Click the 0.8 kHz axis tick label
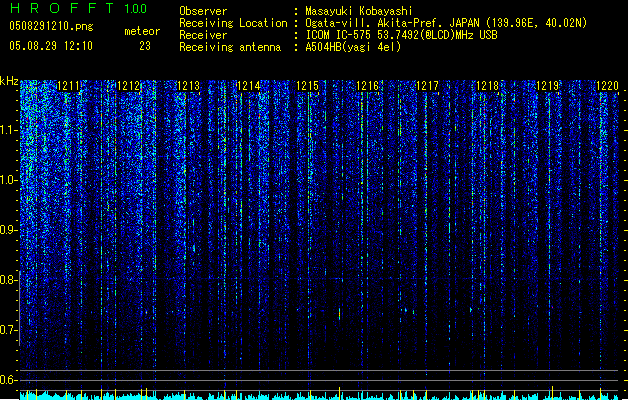This screenshot has width=629, height=400. [9, 280]
